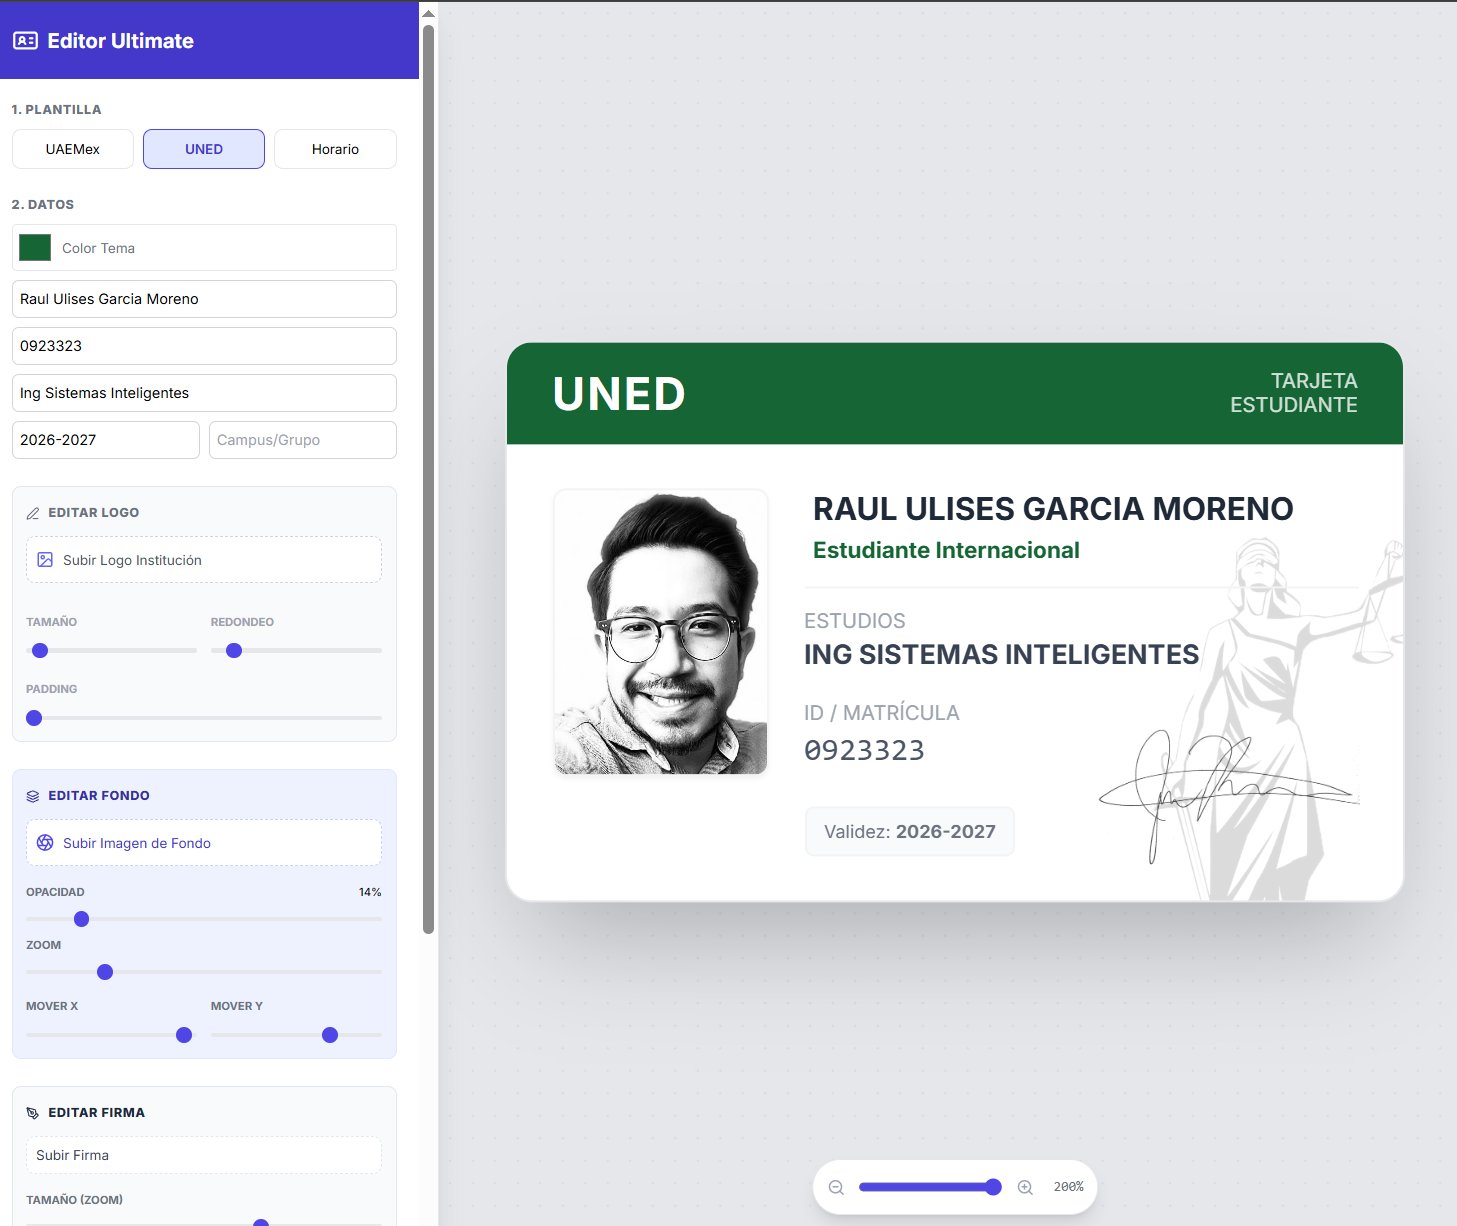This screenshot has height=1226, width=1457.
Task: Click the image icon in Subir Logo Institución
Action: tap(45, 560)
